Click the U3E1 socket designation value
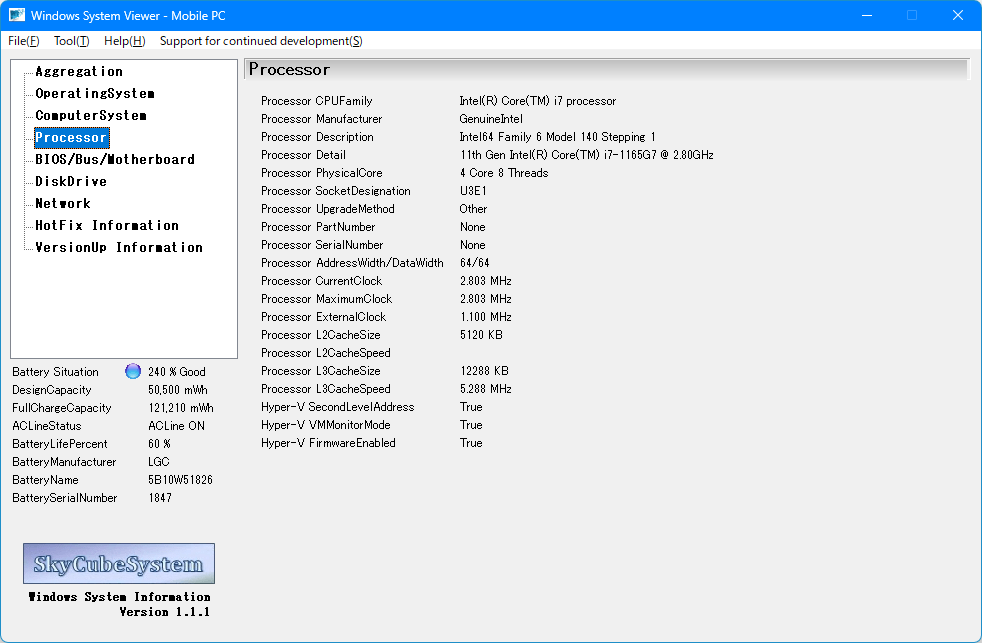The width and height of the screenshot is (982, 643). coord(473,191)
